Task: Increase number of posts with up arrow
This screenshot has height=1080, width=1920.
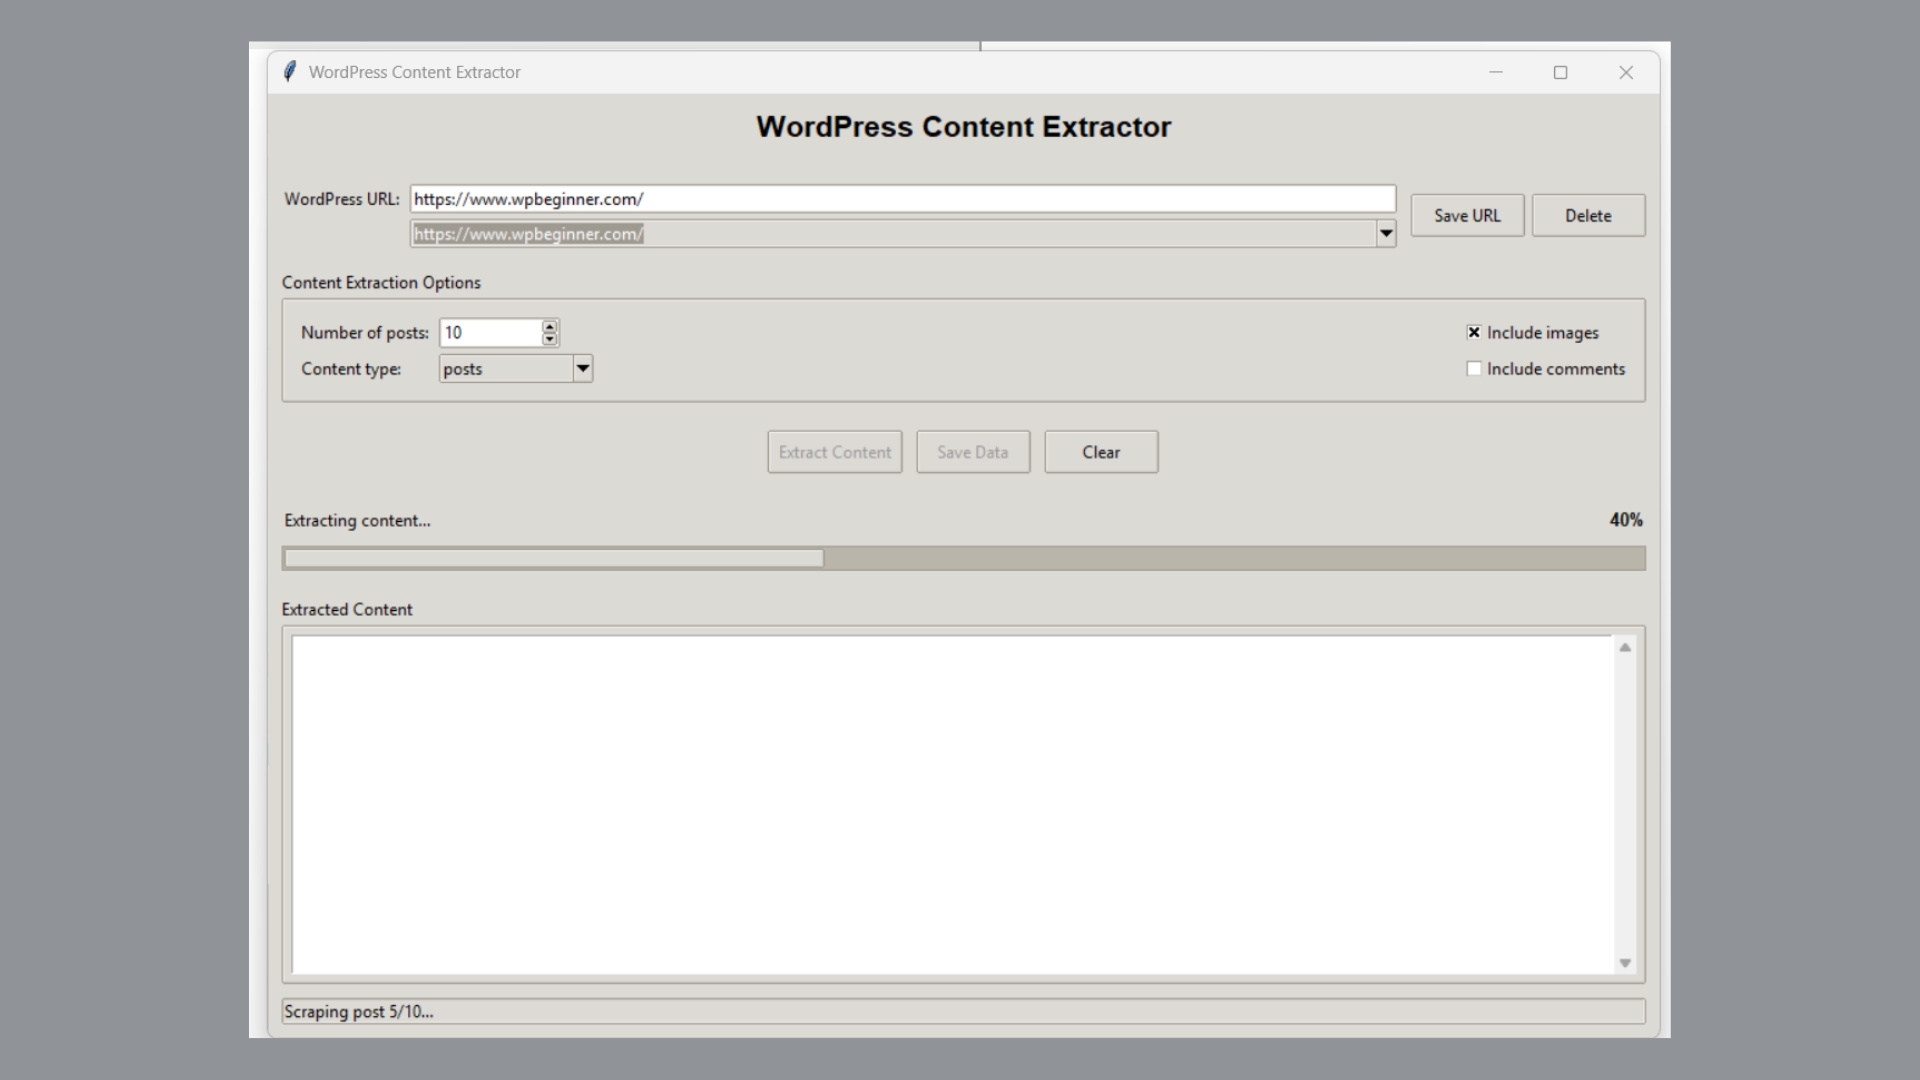Action: (x=549, y=326)
